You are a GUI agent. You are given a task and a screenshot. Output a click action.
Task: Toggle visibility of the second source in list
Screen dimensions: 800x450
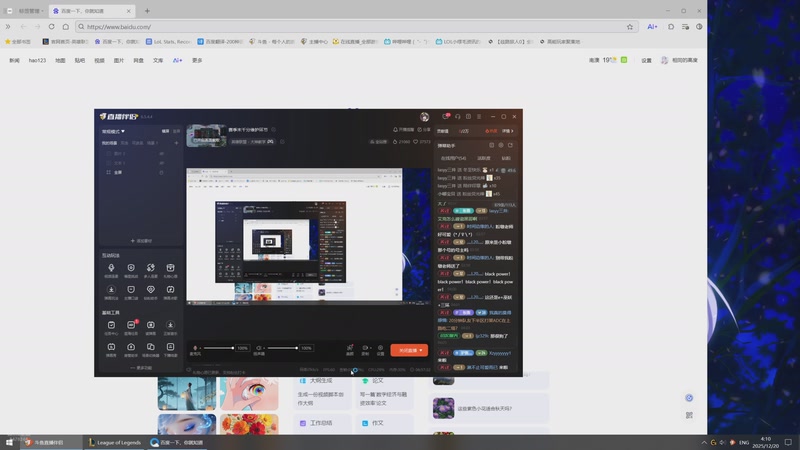[162, 163]
